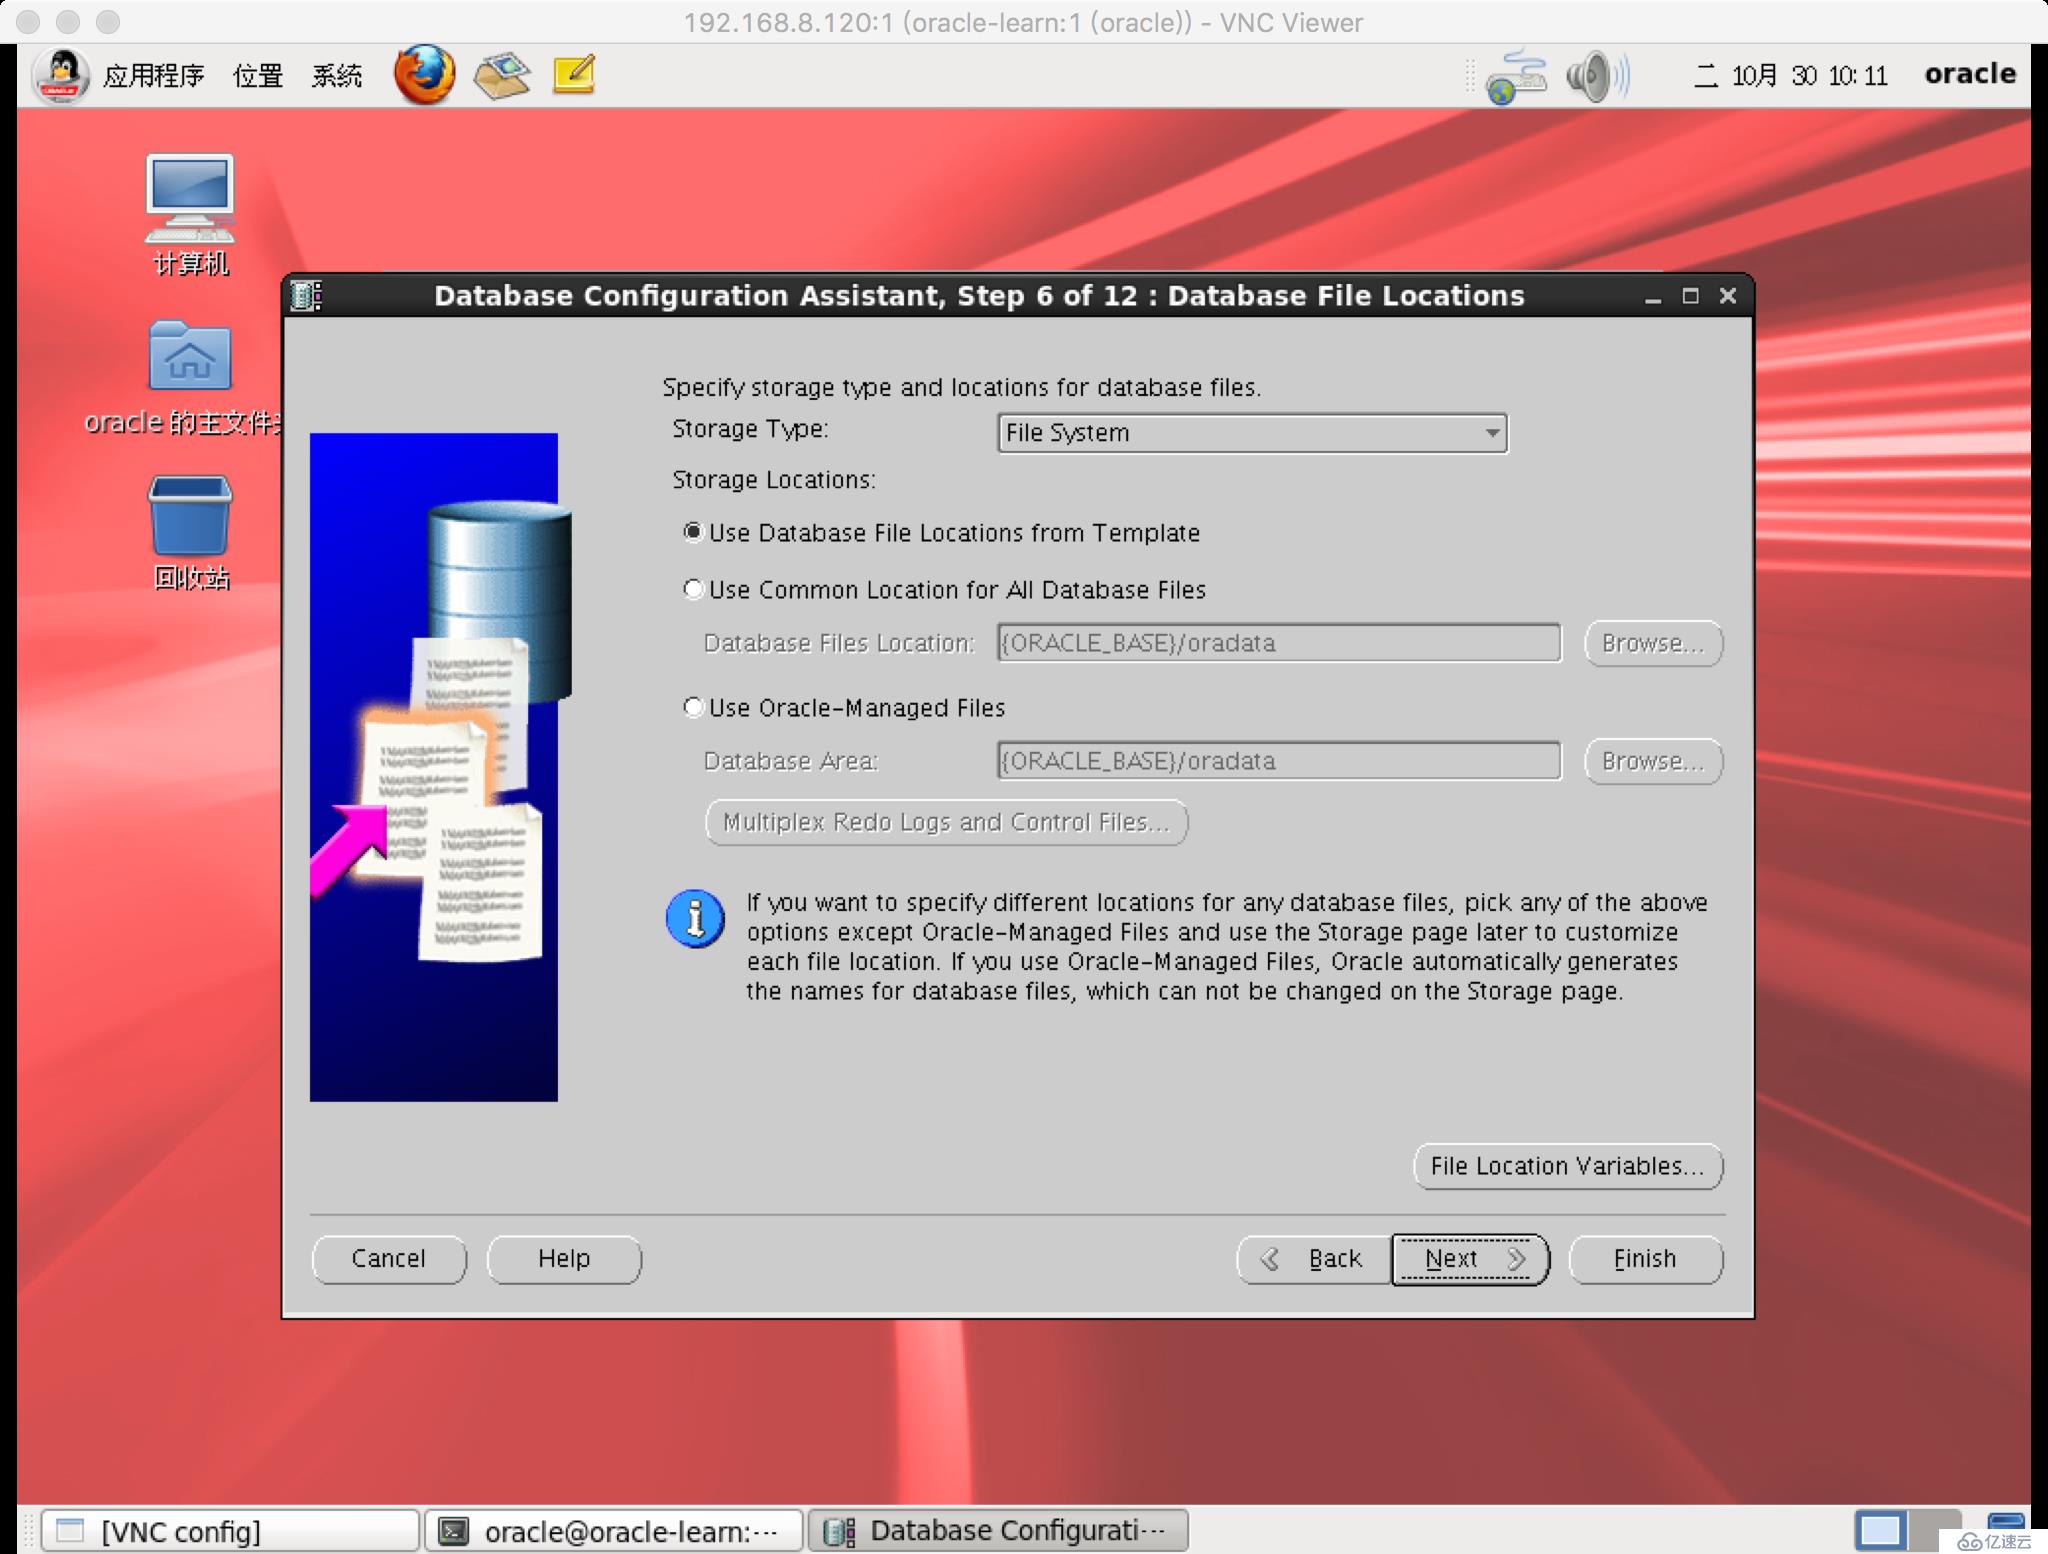Screen dimensions: 2048x1554
Task: Click the Finish button
Action: (1646, 1259)
